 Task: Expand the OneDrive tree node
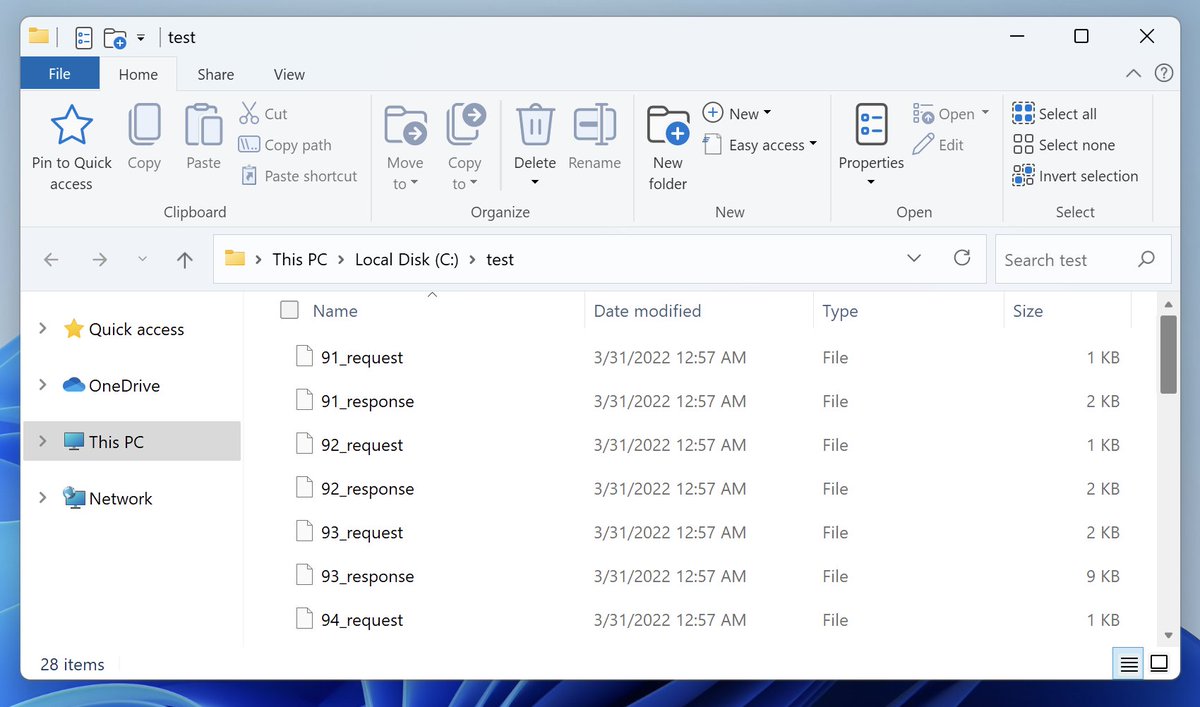click(x=42, y=385)
